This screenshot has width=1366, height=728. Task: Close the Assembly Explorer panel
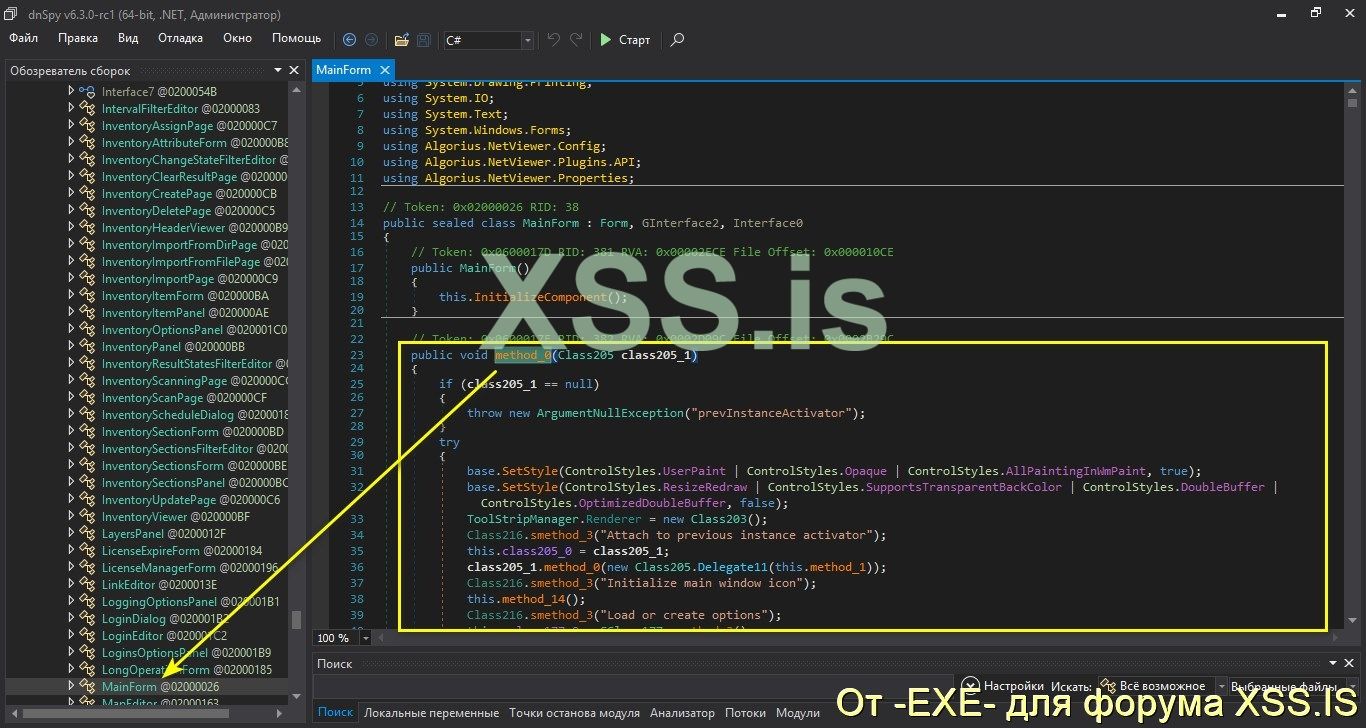point(294,71)
